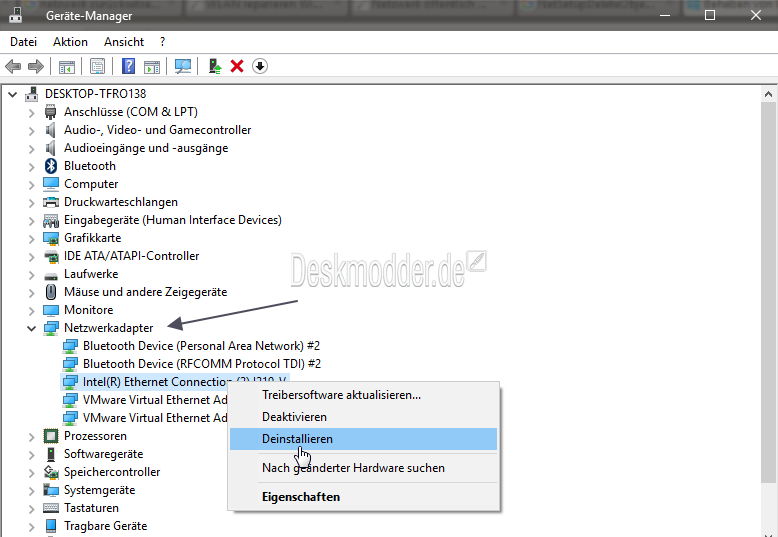Click the scan for hardware changes monitor icon
Viewport: 778px width, 537px height.
click(x=183, y=66)
